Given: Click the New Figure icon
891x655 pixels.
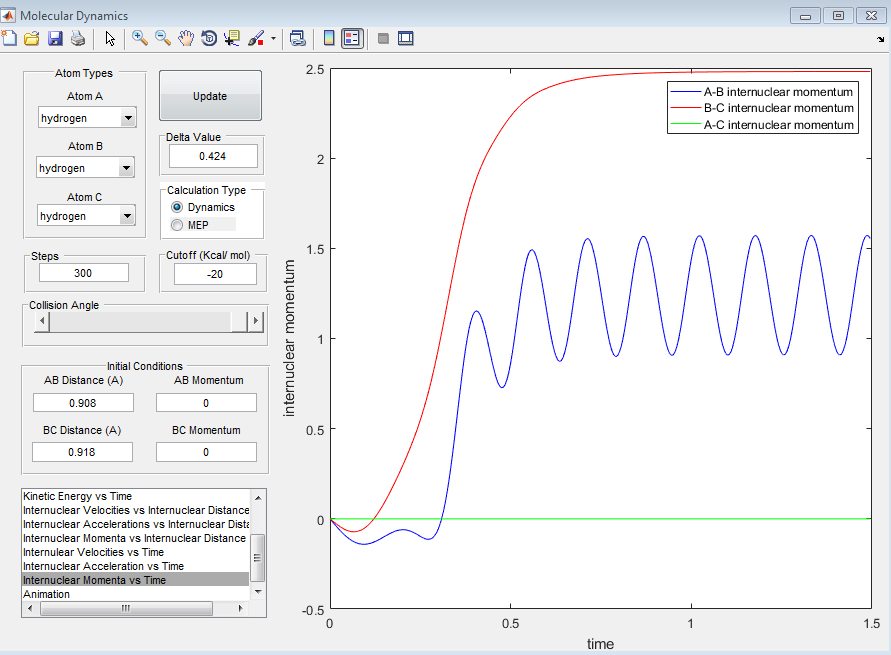Looking at the screenshot, I should [10, 39].
